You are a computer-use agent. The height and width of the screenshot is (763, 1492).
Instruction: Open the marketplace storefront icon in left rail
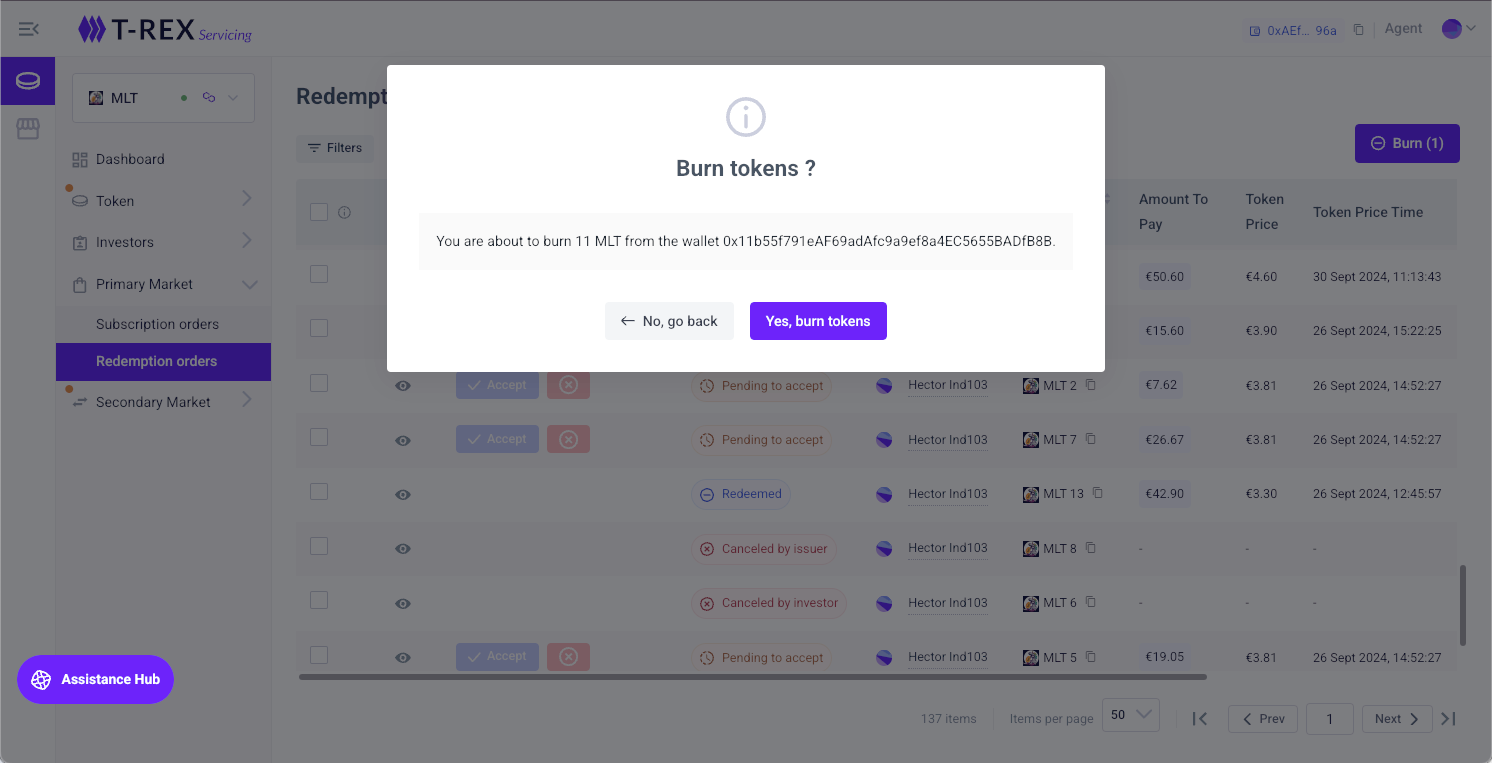click(28, 128)
